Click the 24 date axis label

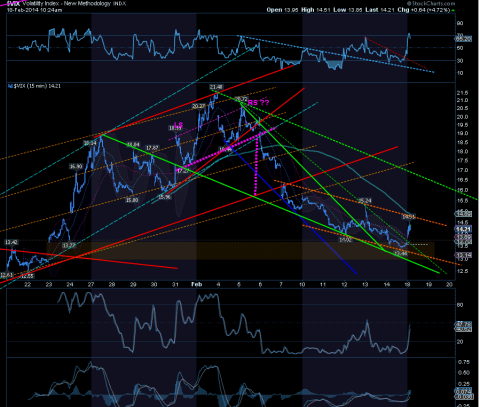pyautogui.click(x=70, y=285)
